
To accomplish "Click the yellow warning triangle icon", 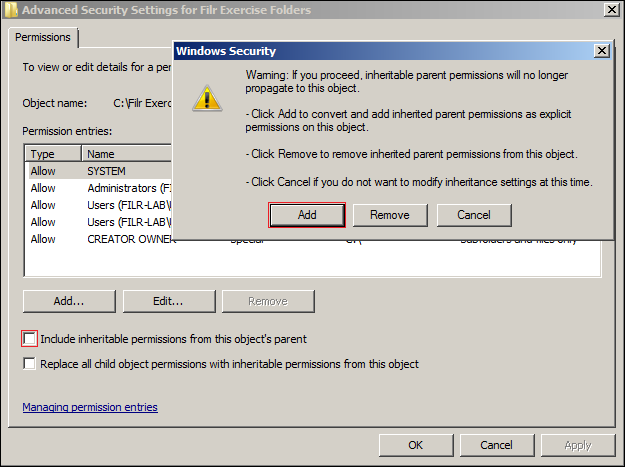I will (x=207, y=97).
